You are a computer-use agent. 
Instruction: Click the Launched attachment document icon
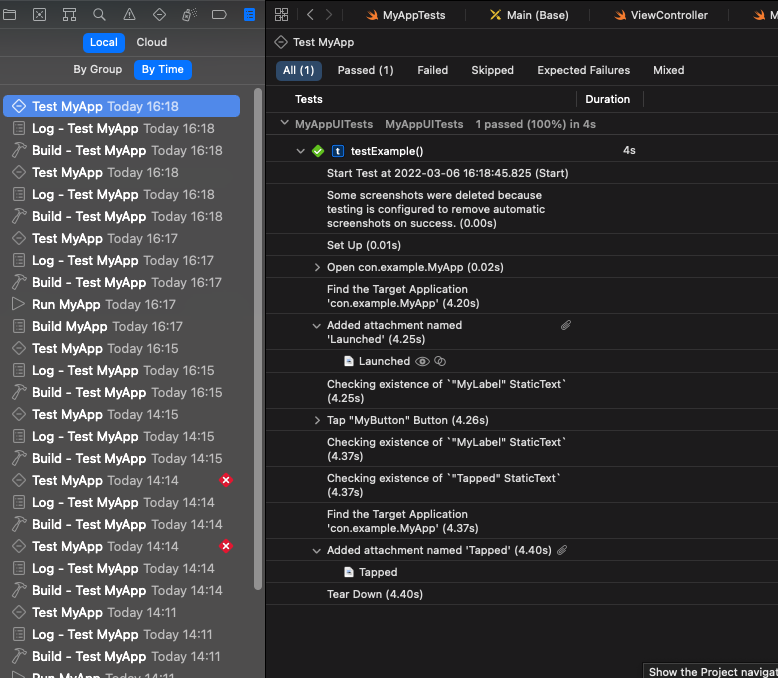pyautogui.click(x=349, y=361)
